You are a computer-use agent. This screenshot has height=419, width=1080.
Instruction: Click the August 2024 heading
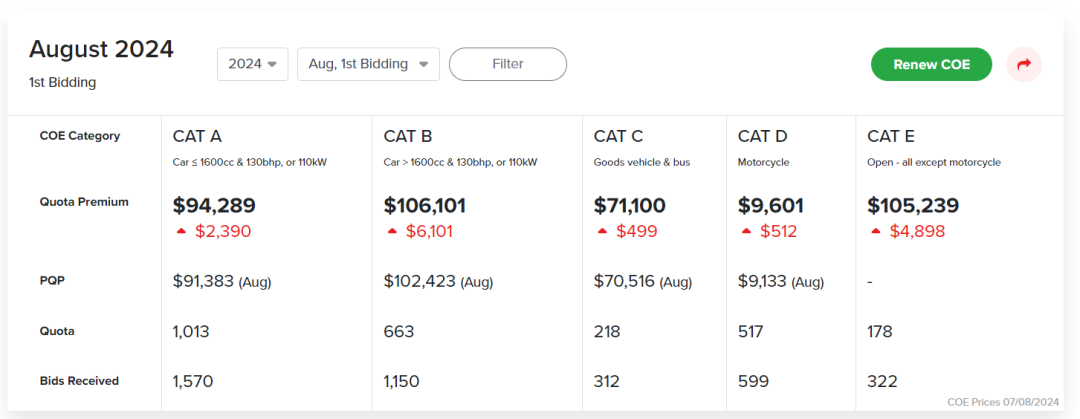click(x=101, y=49)
